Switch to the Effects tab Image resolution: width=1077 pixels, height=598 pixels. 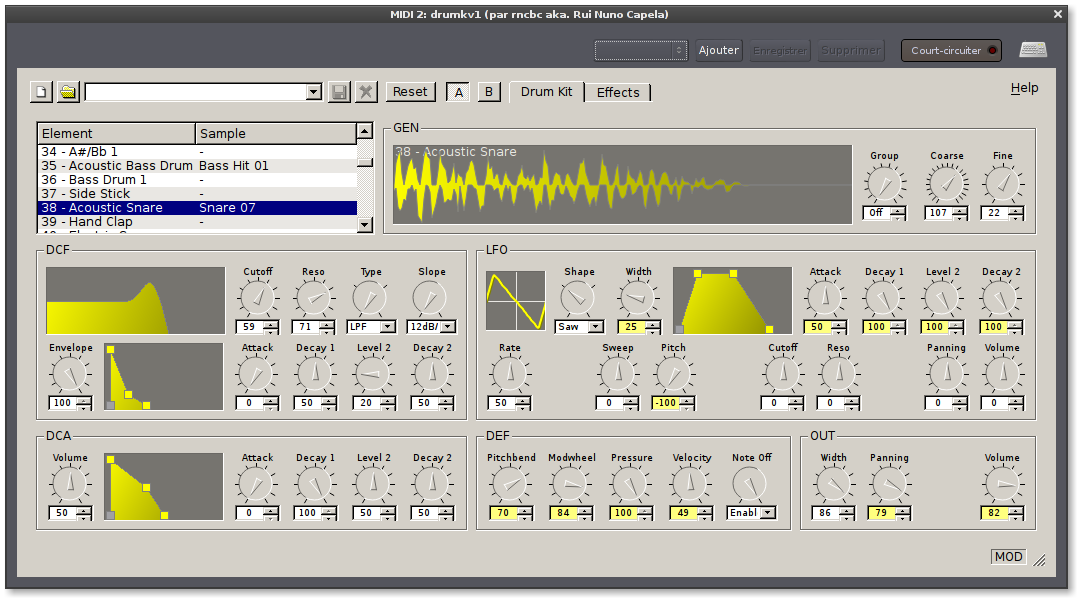tap(618, 92)
